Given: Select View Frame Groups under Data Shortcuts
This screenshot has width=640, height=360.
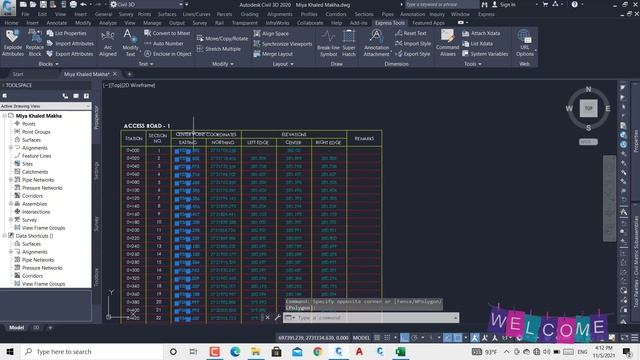Looking at the screenshot, I should [x=43, y=284].
